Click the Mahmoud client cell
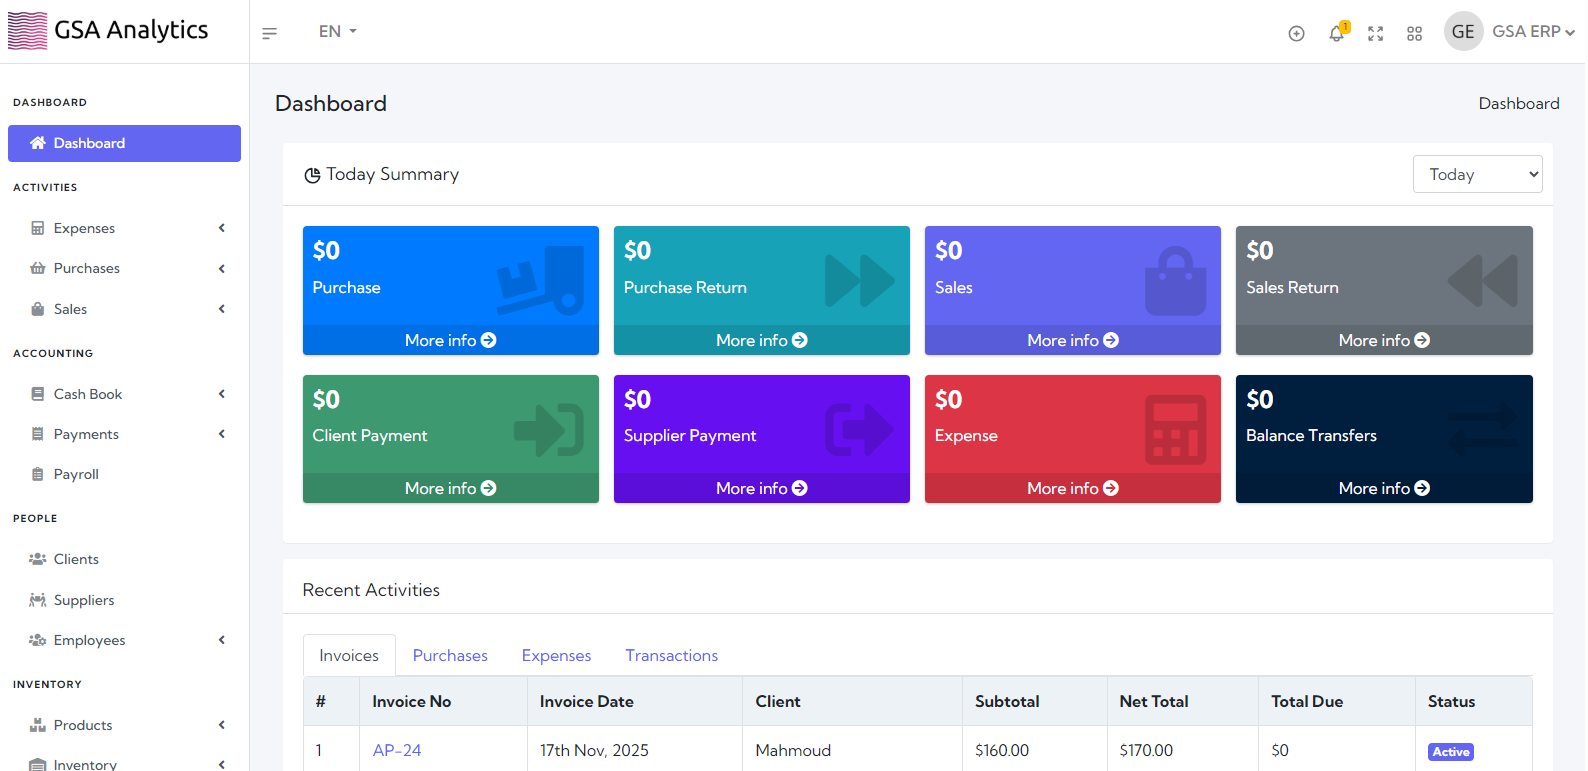 852,750
